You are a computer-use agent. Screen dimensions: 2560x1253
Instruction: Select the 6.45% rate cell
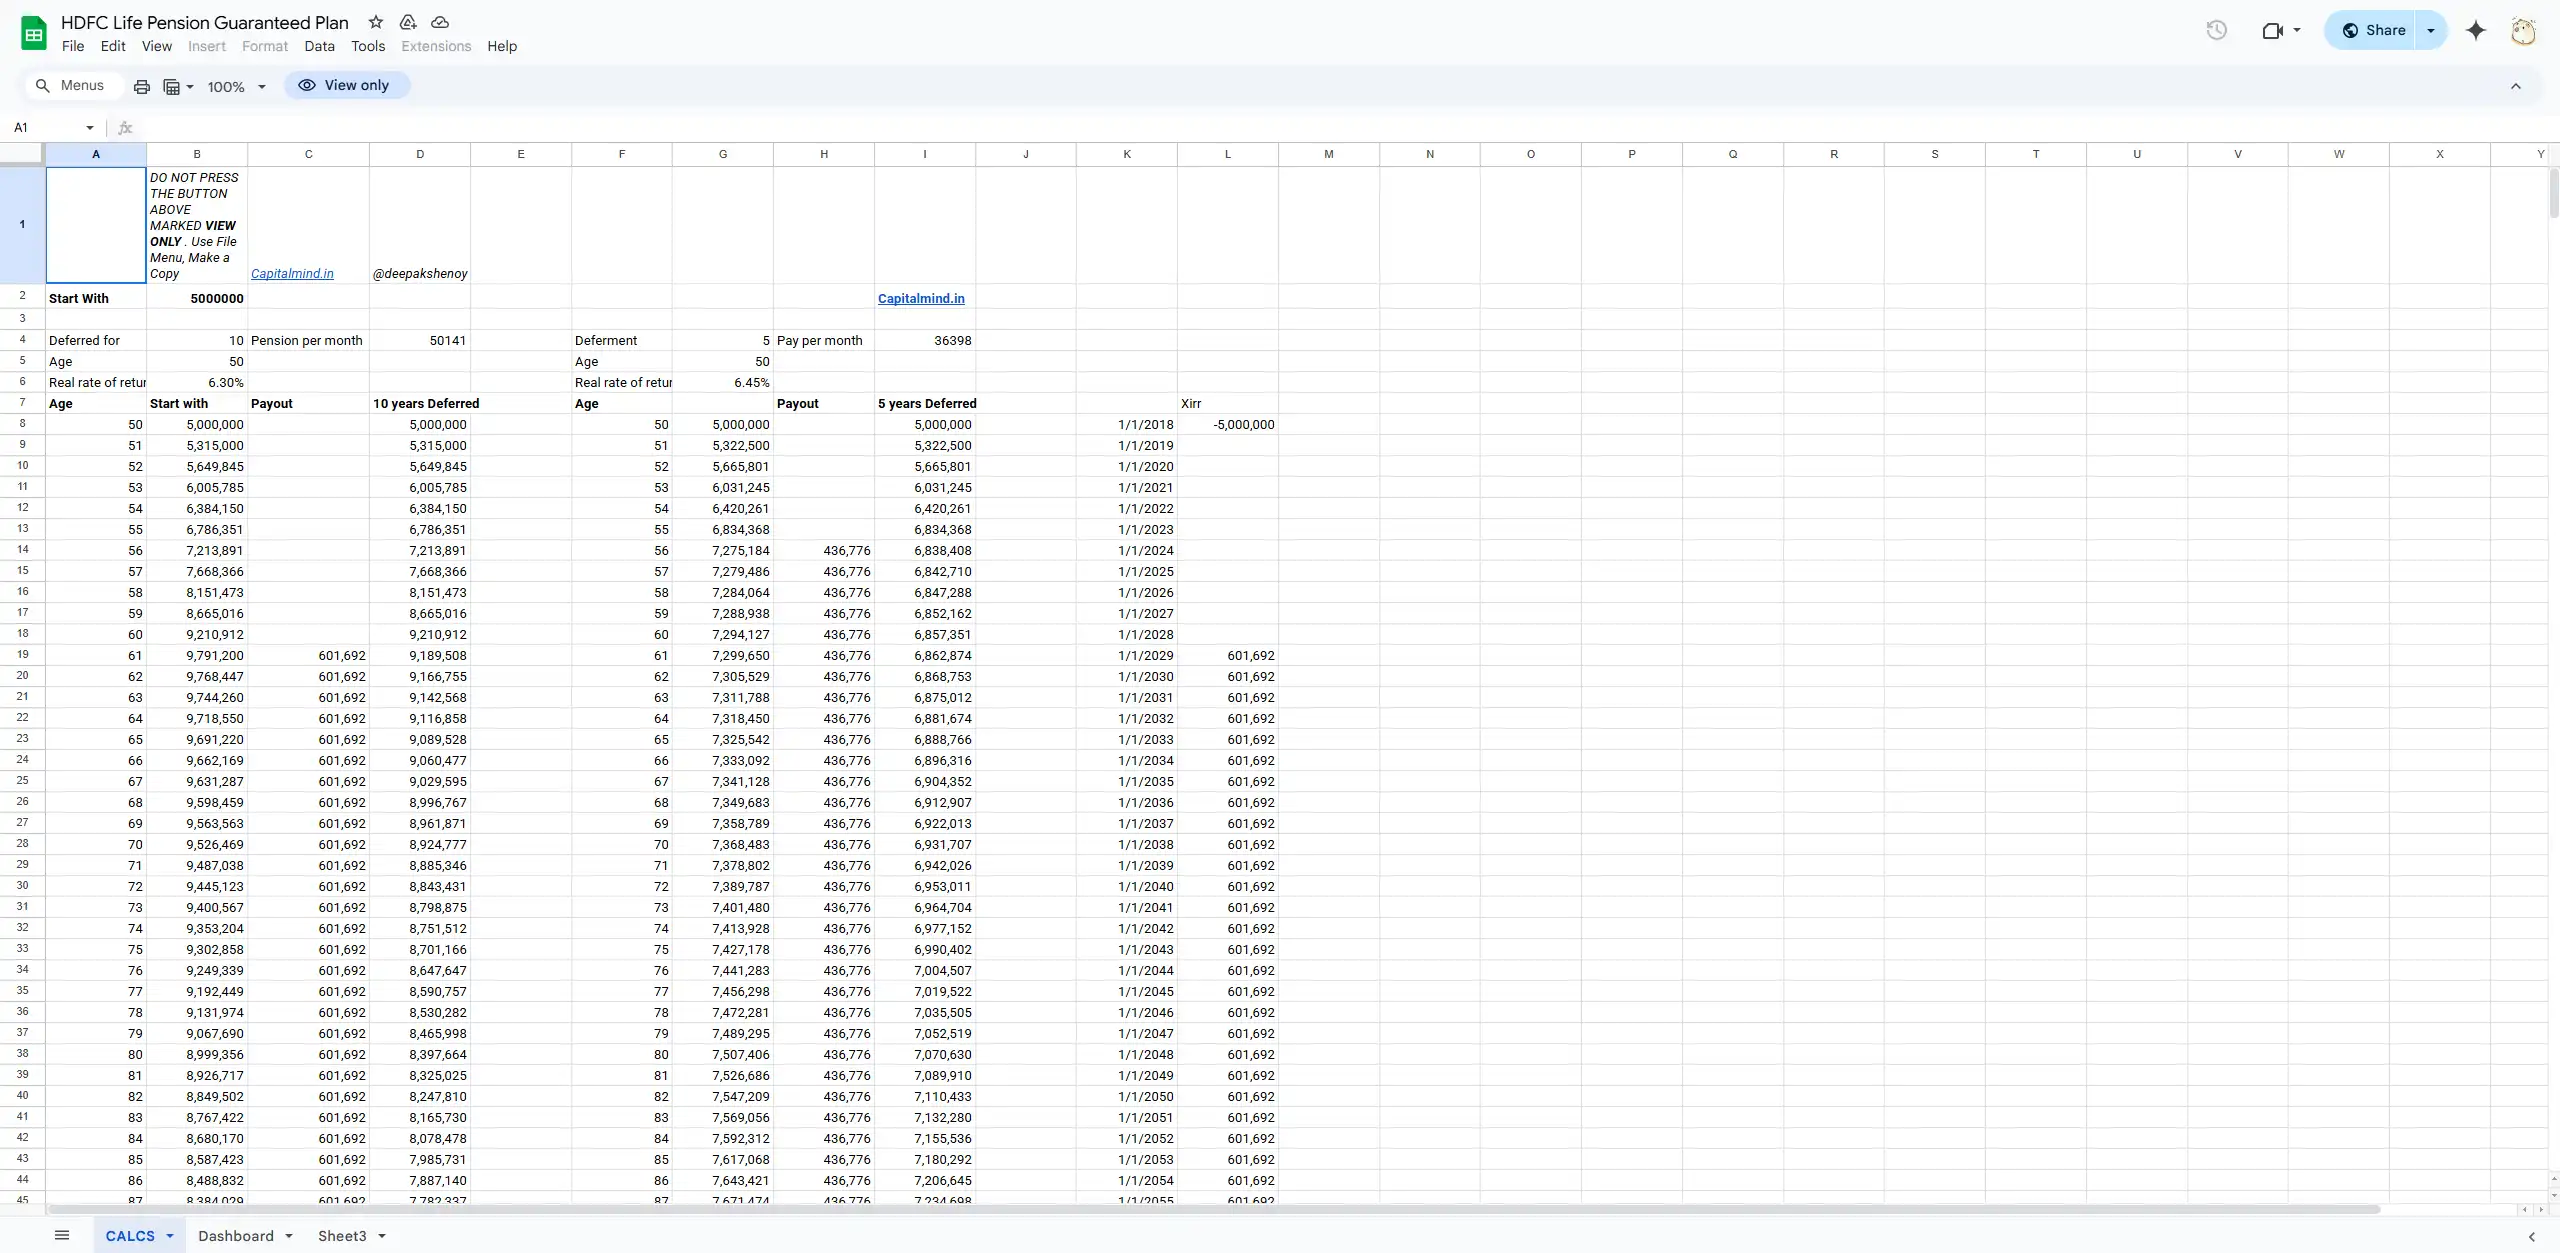[723, 382]
